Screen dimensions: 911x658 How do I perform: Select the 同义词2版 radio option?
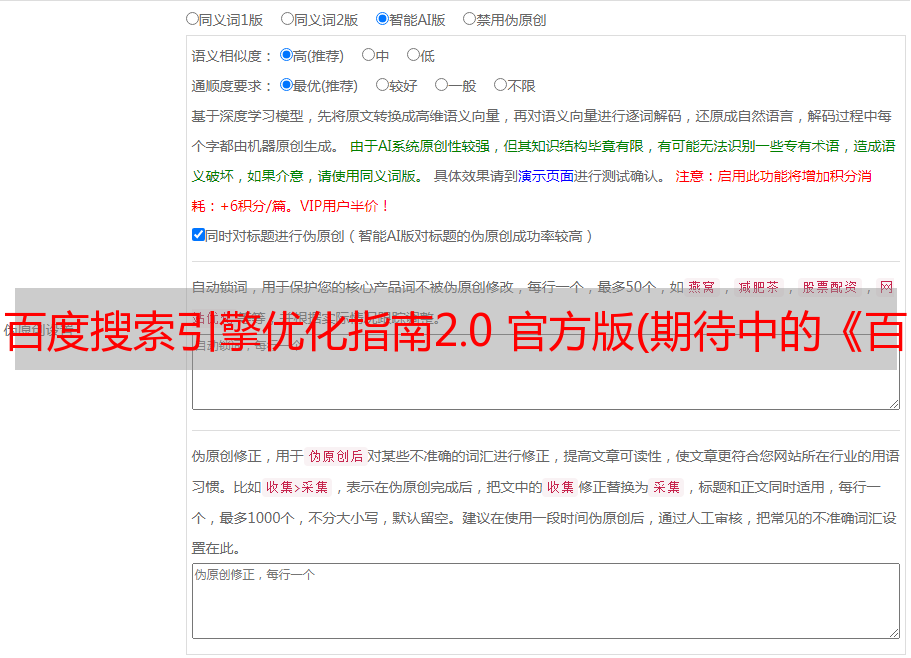[287, 19]
